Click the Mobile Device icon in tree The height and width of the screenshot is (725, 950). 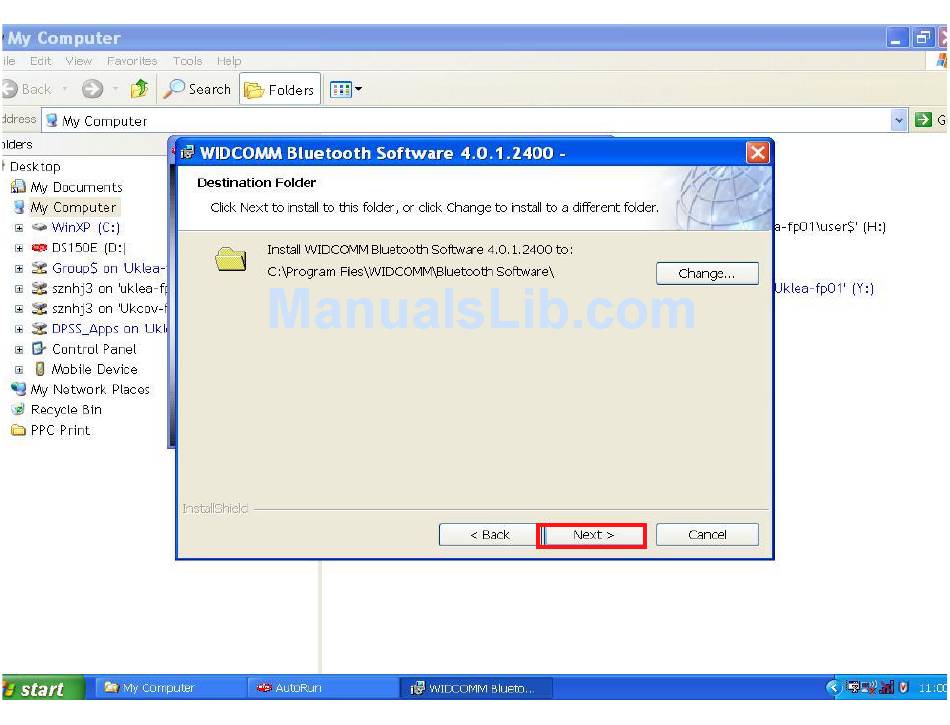pos(40,369)
